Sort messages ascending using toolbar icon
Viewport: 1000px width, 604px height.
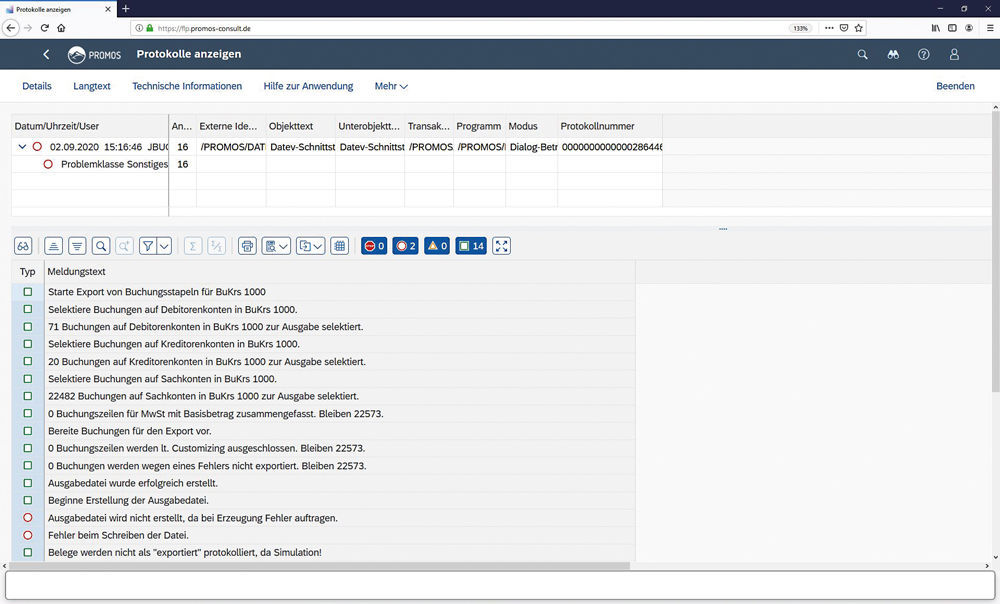point(53,246)
